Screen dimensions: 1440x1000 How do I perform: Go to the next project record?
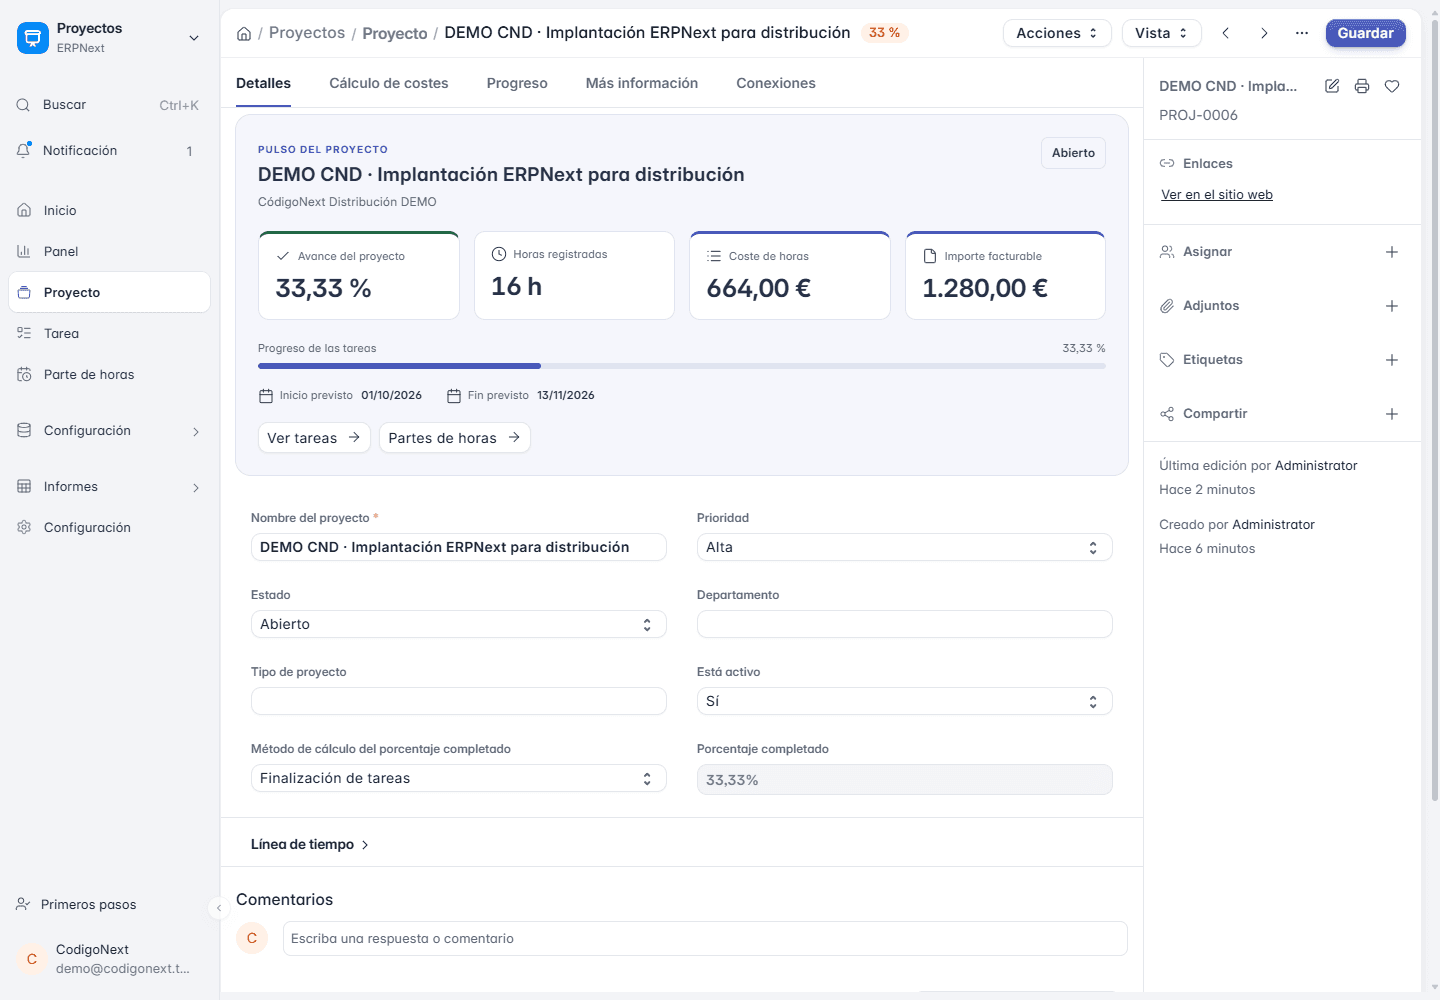click(1264, 33)
